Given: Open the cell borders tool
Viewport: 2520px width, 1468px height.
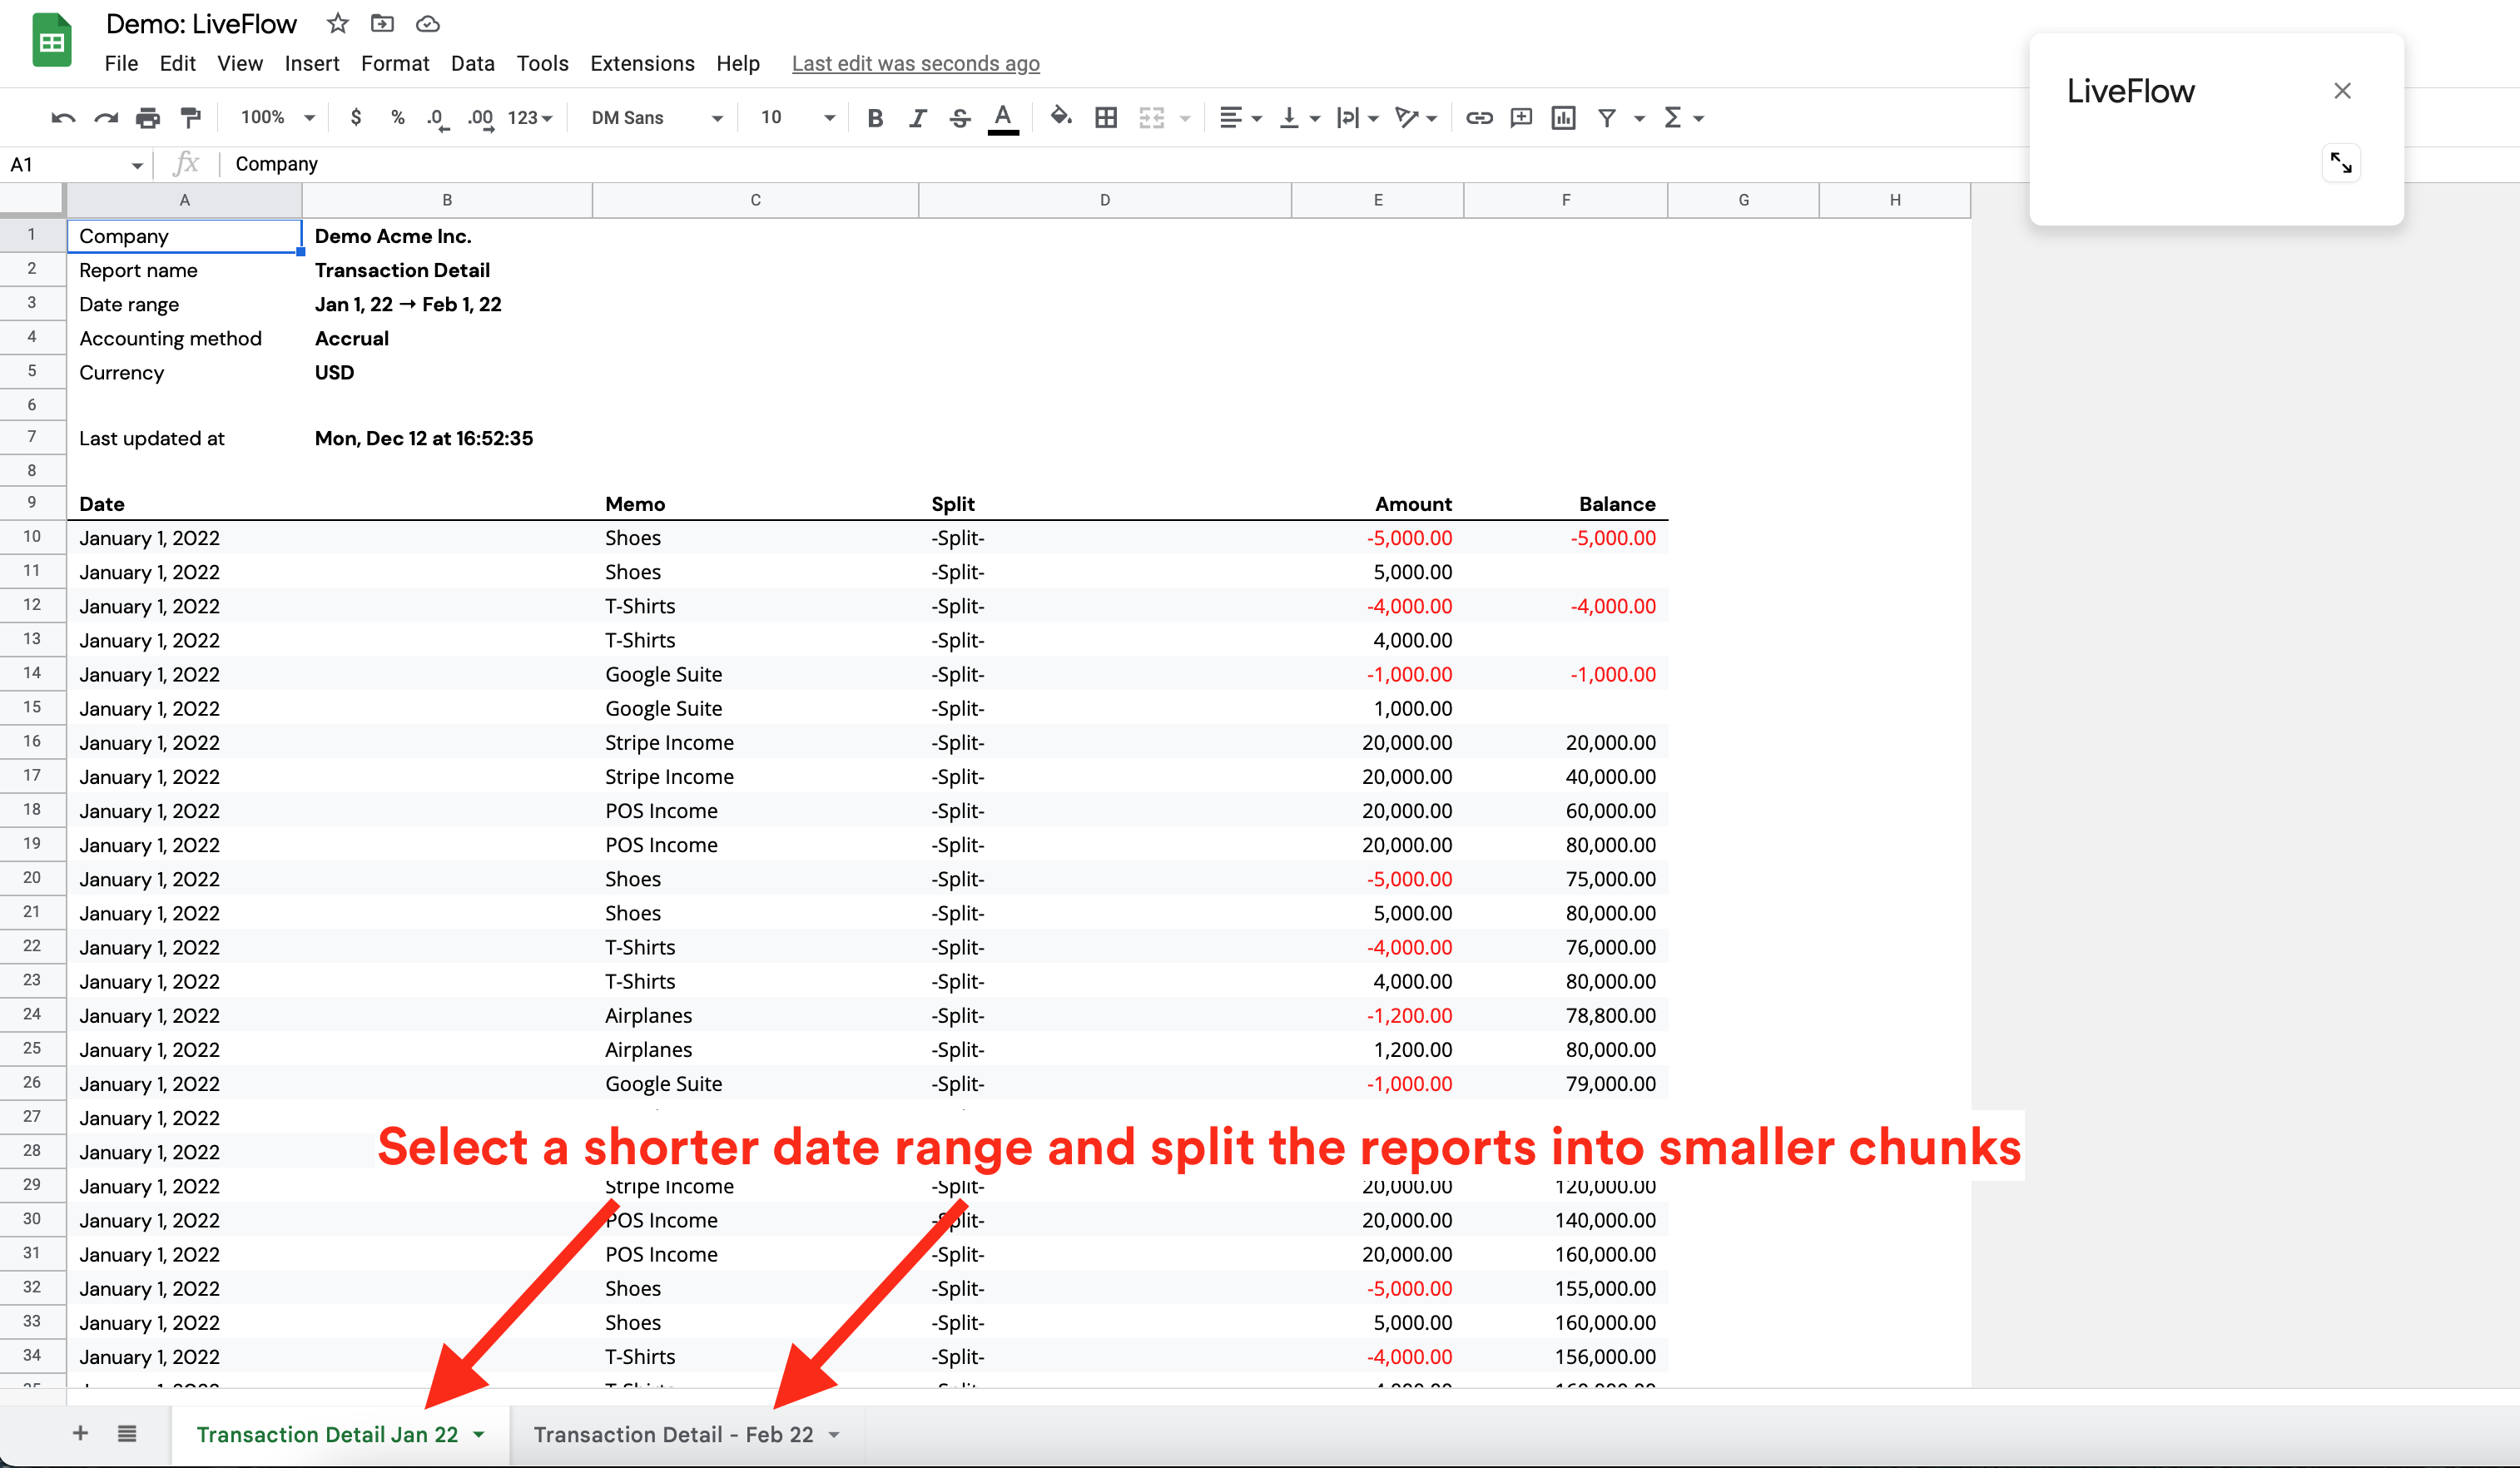Looking at the screenshot, I should tap(1106, 118).
